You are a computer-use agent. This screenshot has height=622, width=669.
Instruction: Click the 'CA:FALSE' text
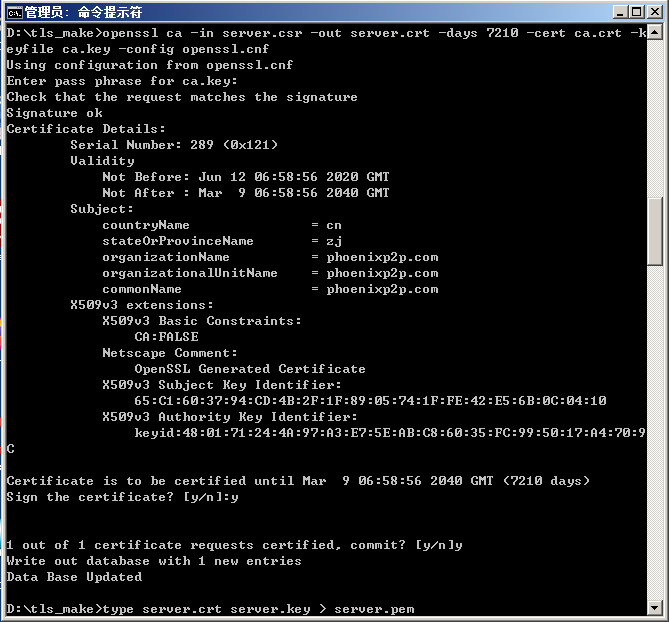pyautogui.click(x=166, y=337)
